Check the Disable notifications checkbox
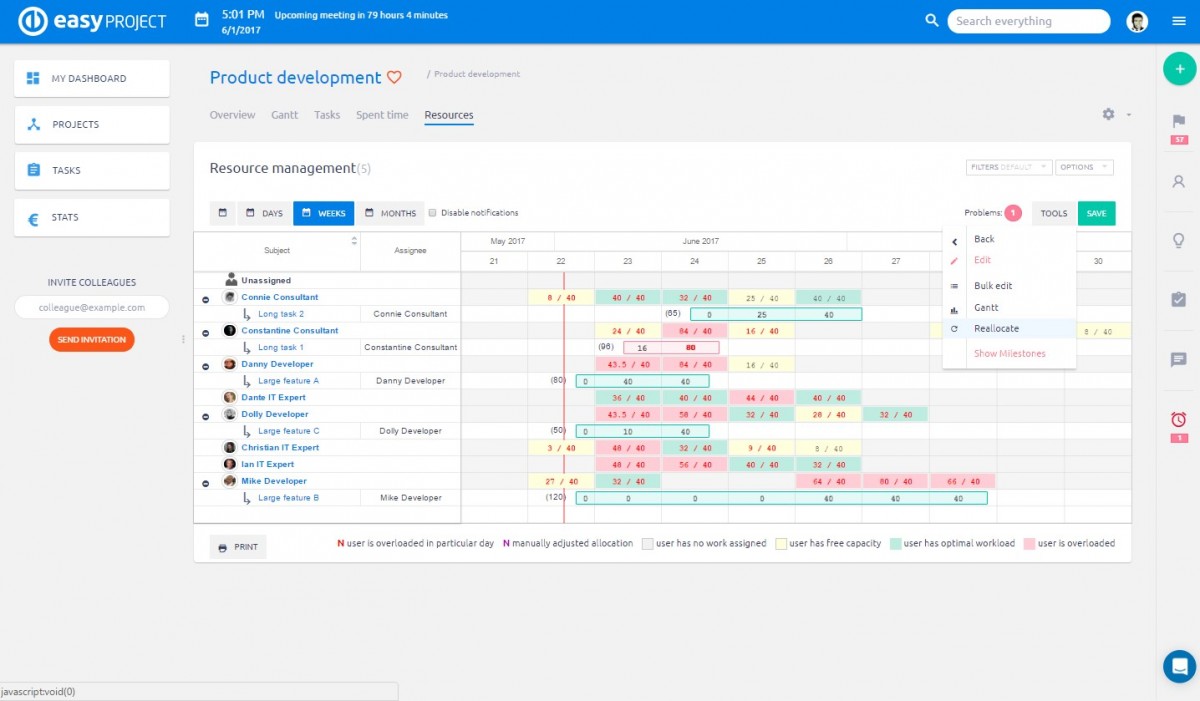This screenshot has width=1200, height=701. (x=434, y=212)
